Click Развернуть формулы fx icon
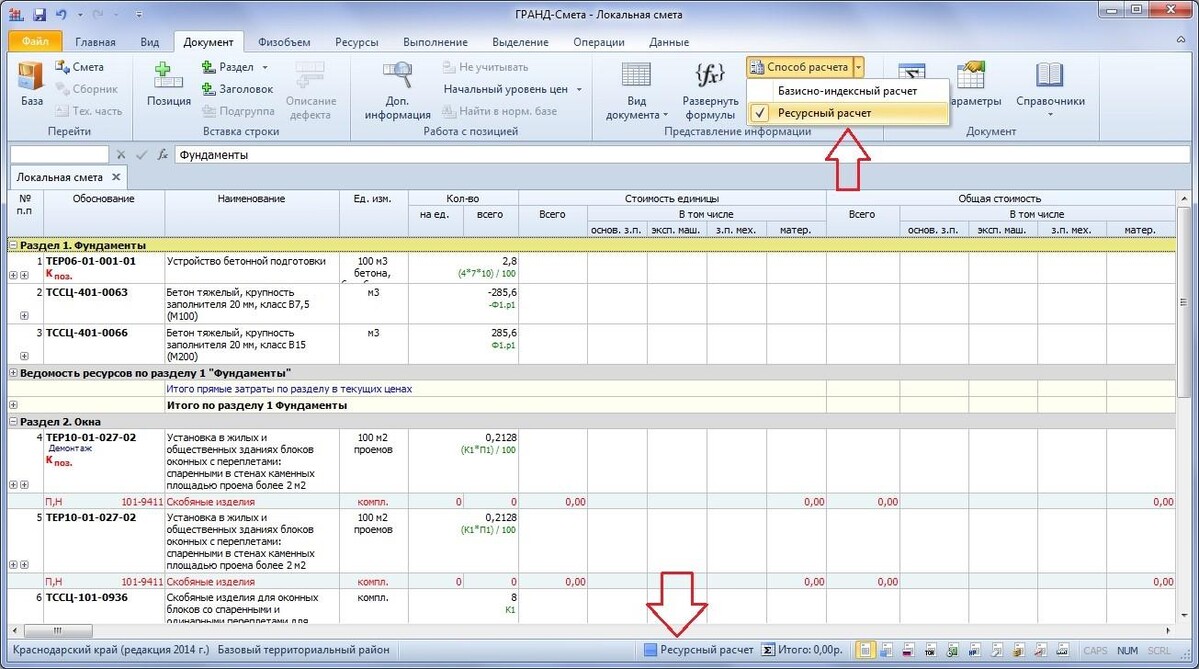Screen dimensions: 1199x669 tap(709, 78)
